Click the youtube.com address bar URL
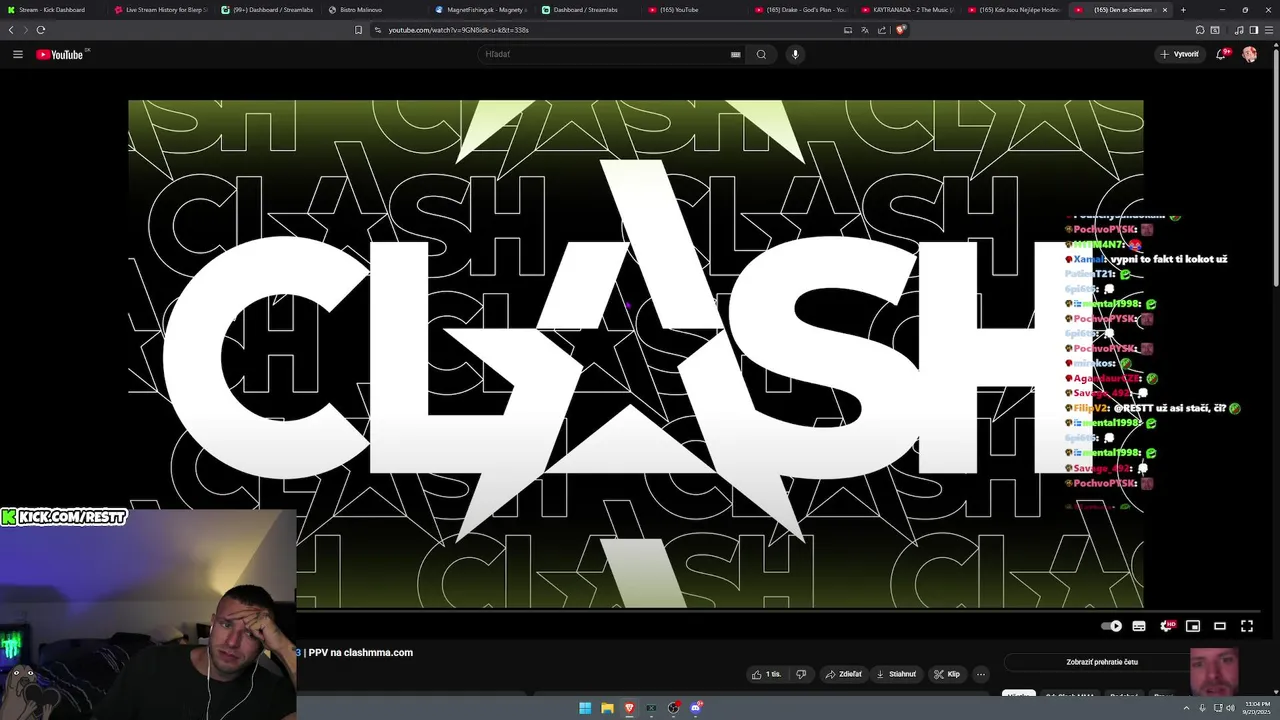This screenshot has height=720, width=1280. (x=458, y=30)
